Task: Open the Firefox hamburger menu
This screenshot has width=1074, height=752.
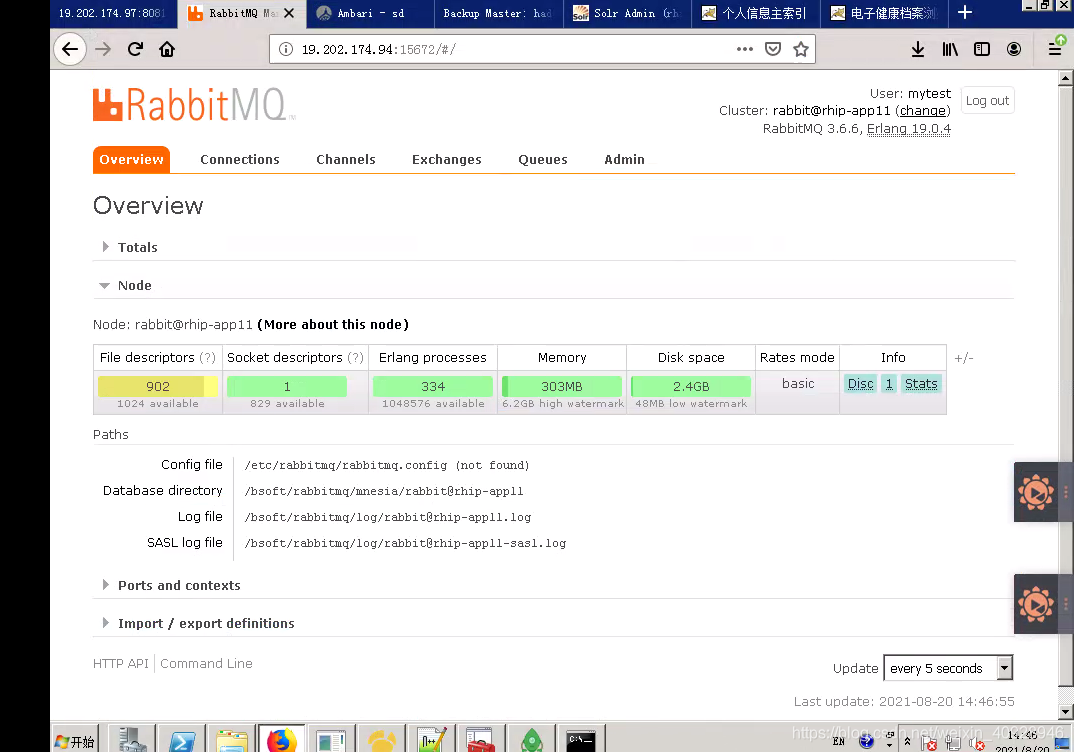Action: (1055, 49)
